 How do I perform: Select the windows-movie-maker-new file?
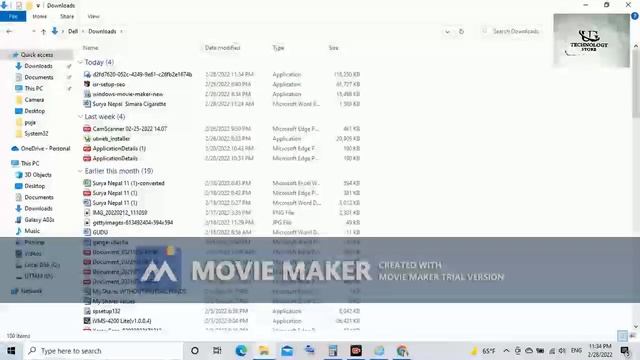tap(127, 94)
